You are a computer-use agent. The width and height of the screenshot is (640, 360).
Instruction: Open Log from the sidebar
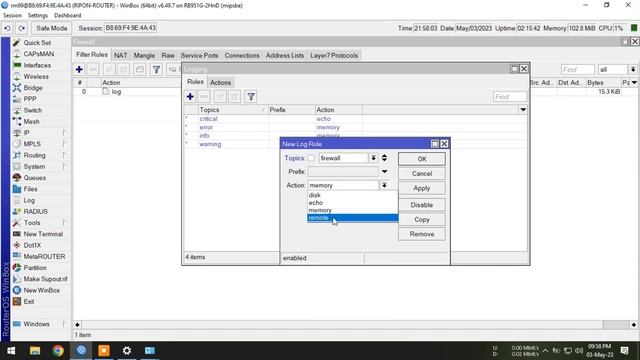[29, 200]
